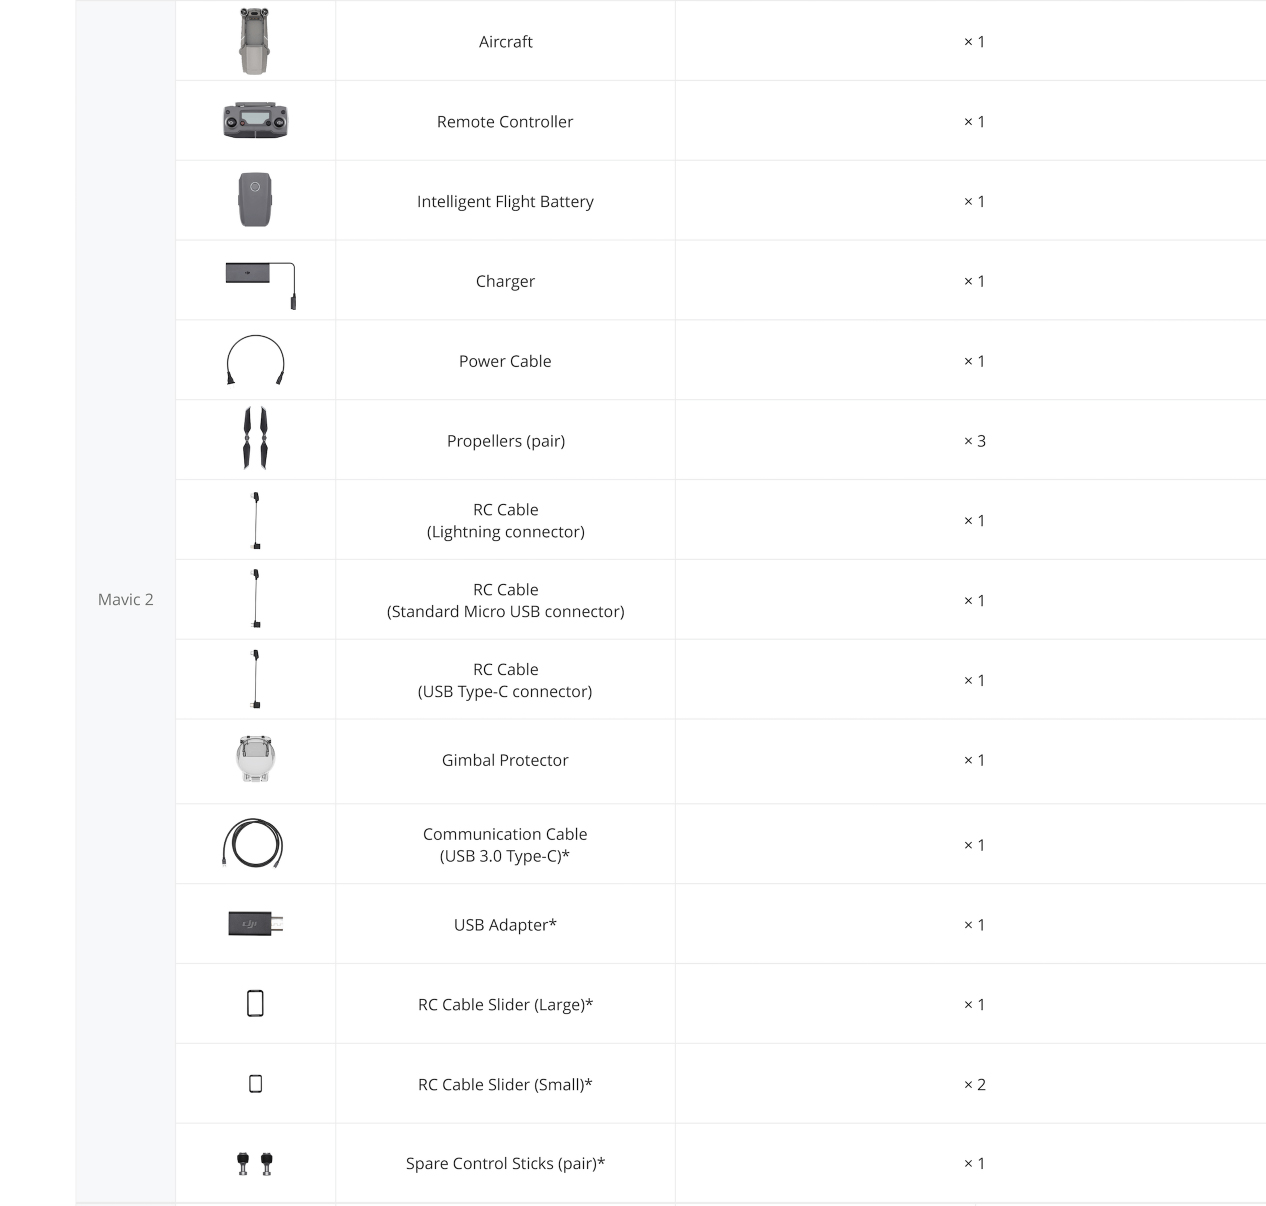Viewport: 1266px width, 1206px height.
Task: Select the USB Type-C RC Cable icon
Action: tap(257, 679)
